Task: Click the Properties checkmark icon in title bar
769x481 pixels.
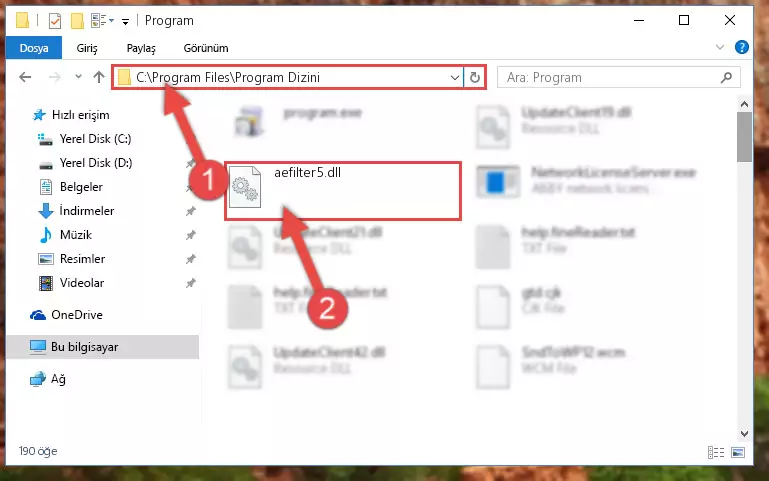Action: 55,21
